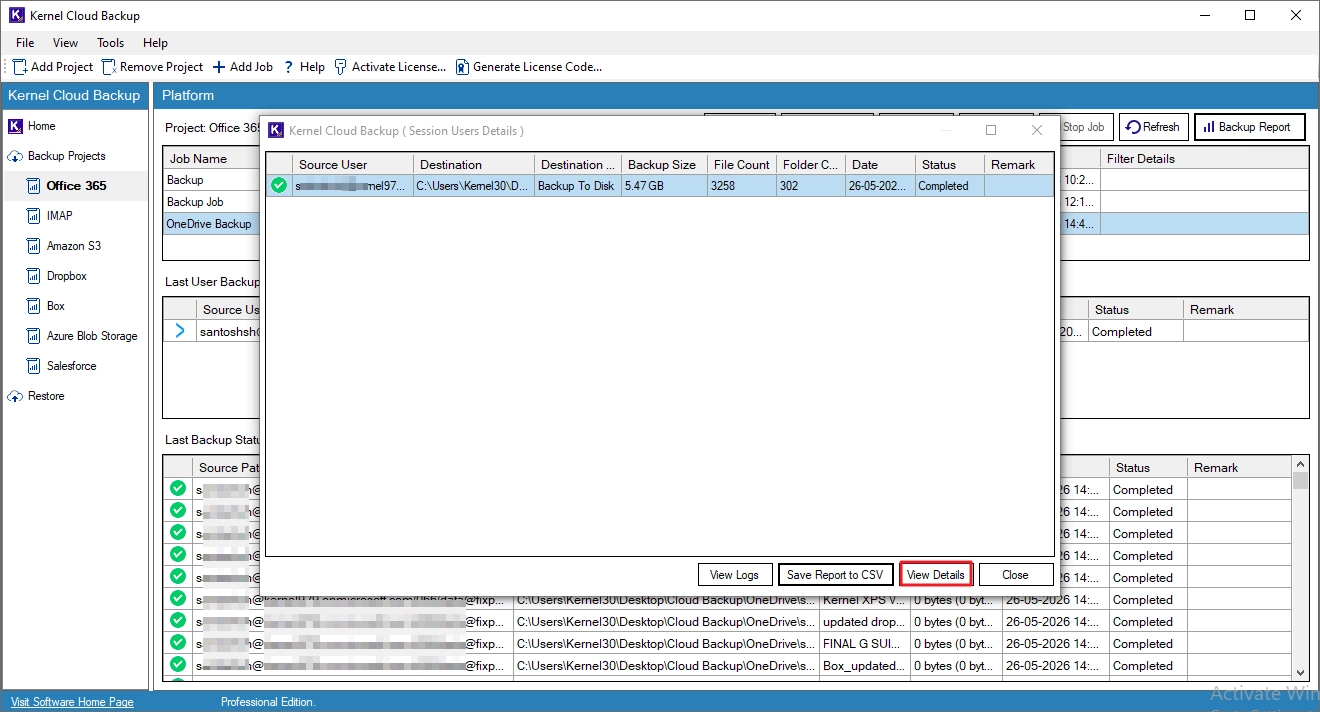This screenshot has width=1320, height=712.
Task: Click the Backup Report button
Action: tap(1249, 127)
